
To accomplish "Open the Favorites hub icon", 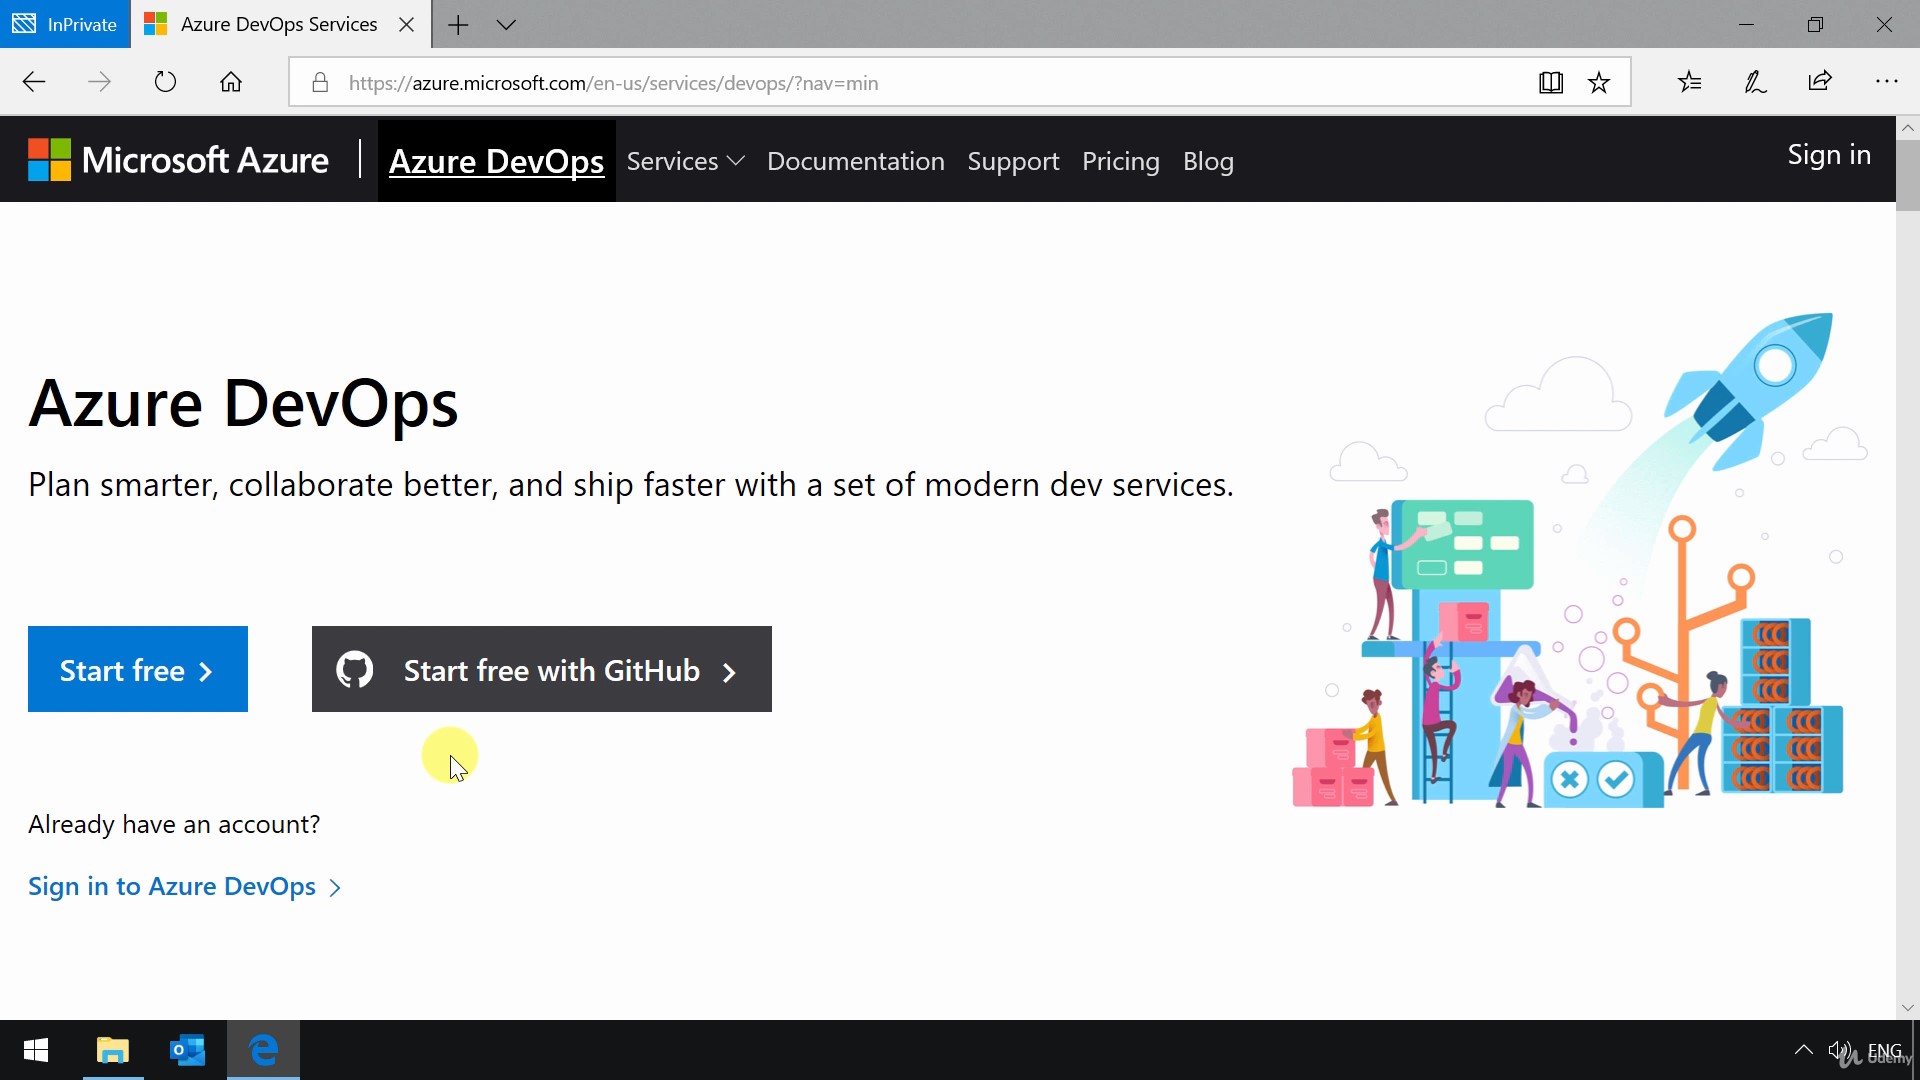I will pyautogui.click(x=1690, y=82).
